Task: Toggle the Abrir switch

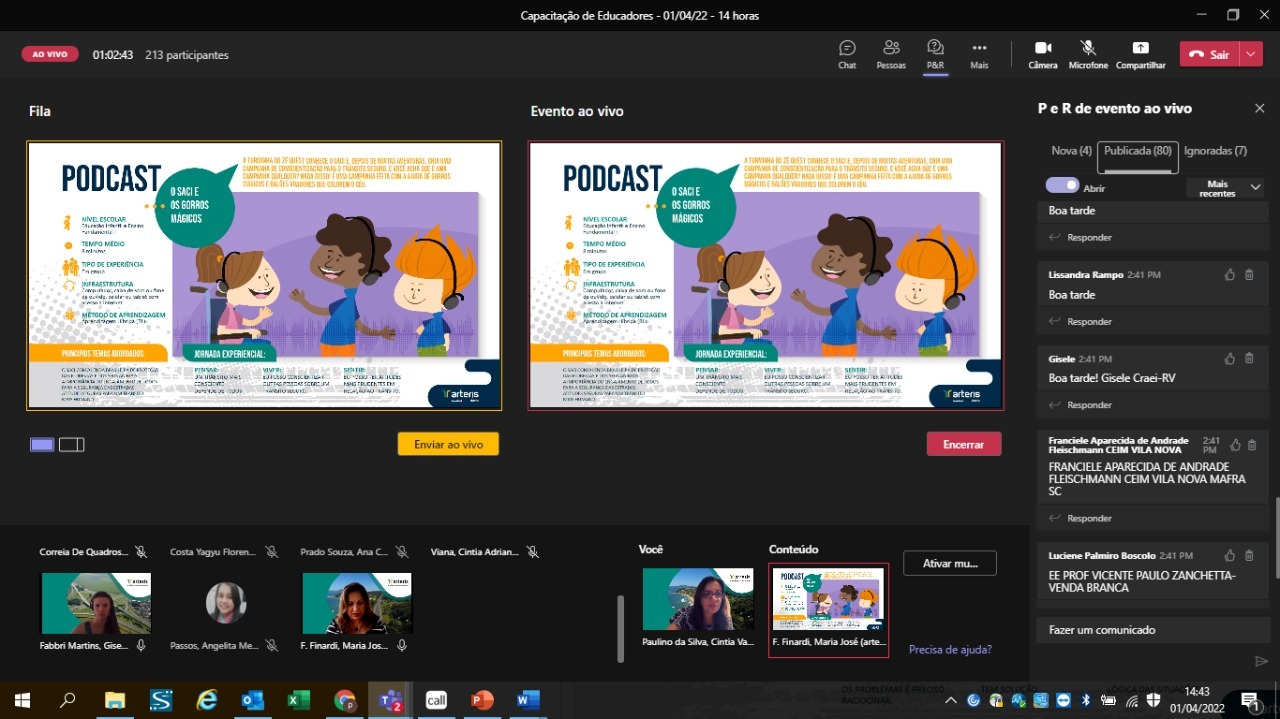Action: [1062, 186]
